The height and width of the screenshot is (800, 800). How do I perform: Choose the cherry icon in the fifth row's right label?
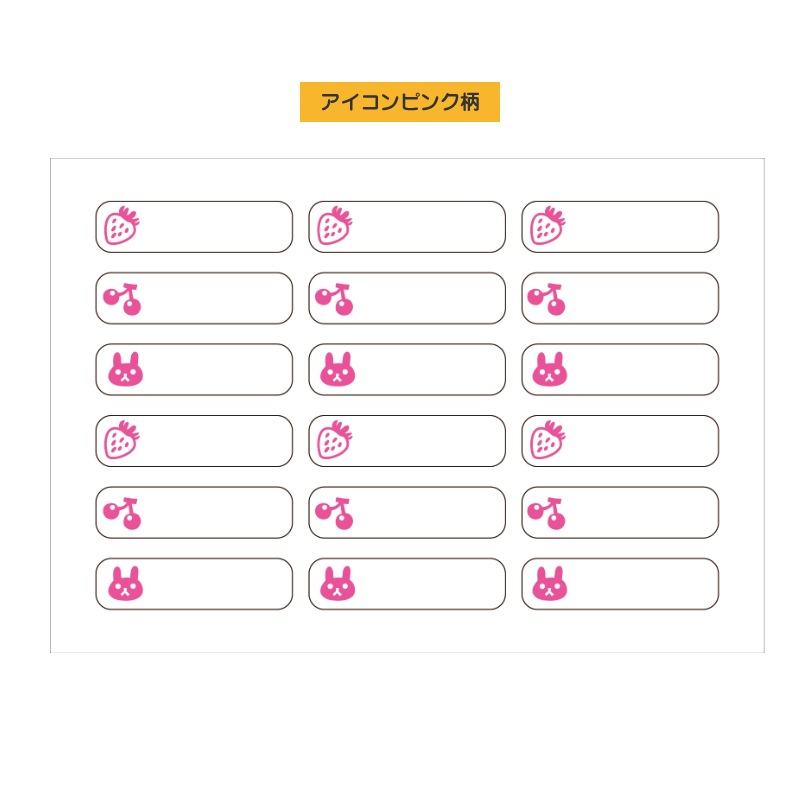click(x=548, y=513)
